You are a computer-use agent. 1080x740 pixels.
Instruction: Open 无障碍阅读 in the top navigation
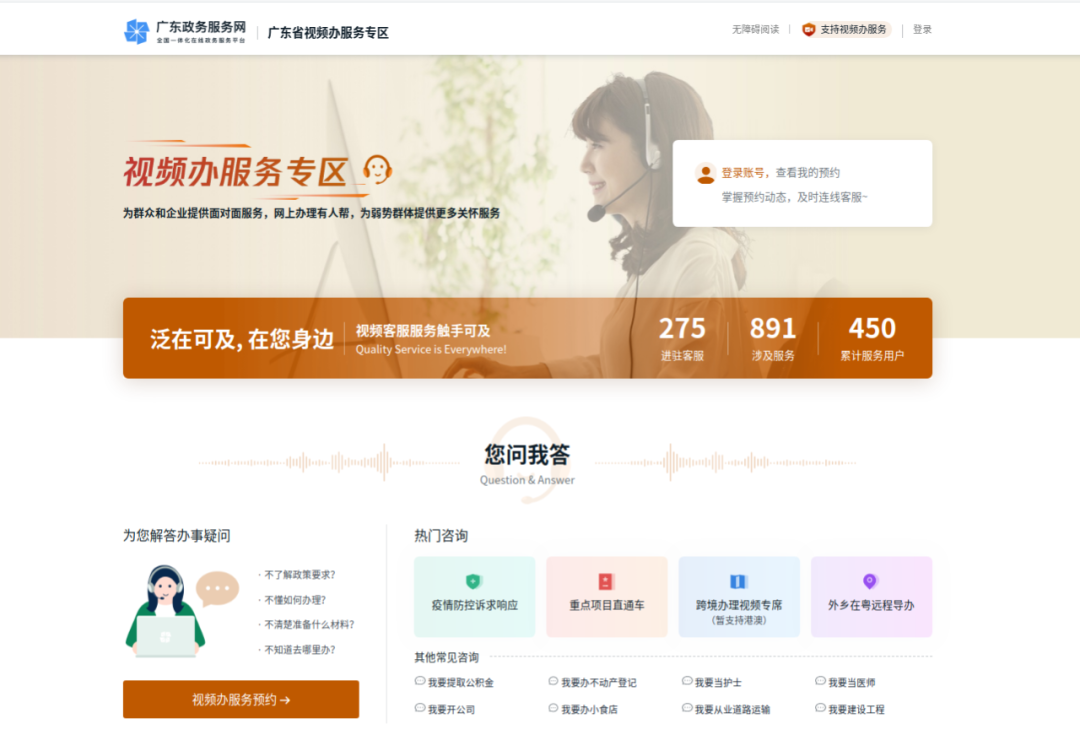click(755, 30)
